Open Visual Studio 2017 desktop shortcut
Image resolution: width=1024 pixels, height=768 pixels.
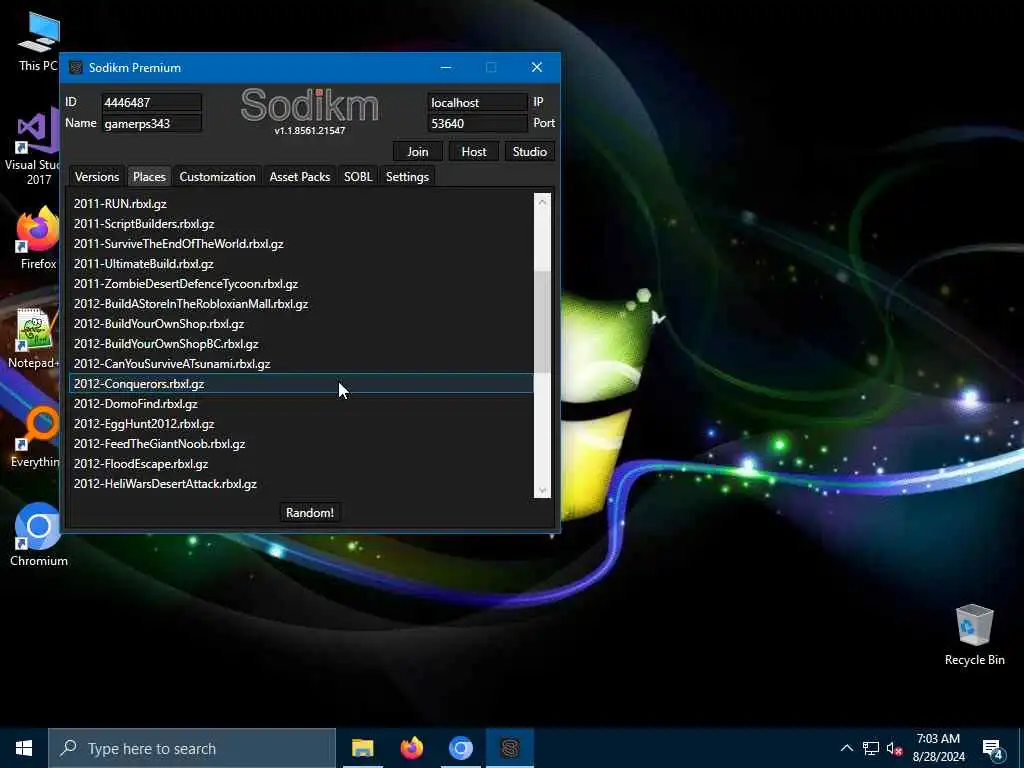click(34, 147)
